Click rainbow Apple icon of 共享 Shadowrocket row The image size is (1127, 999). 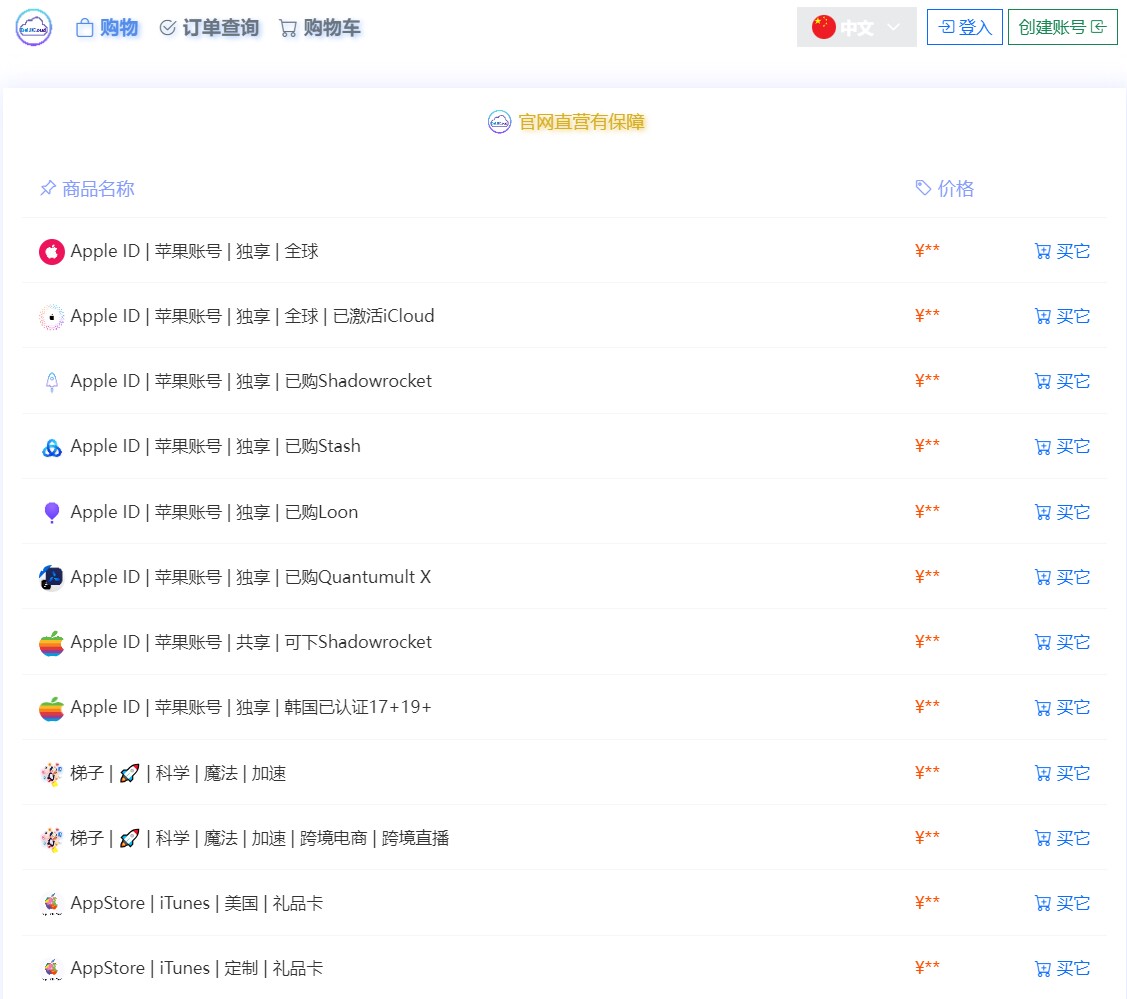[52, 643]
